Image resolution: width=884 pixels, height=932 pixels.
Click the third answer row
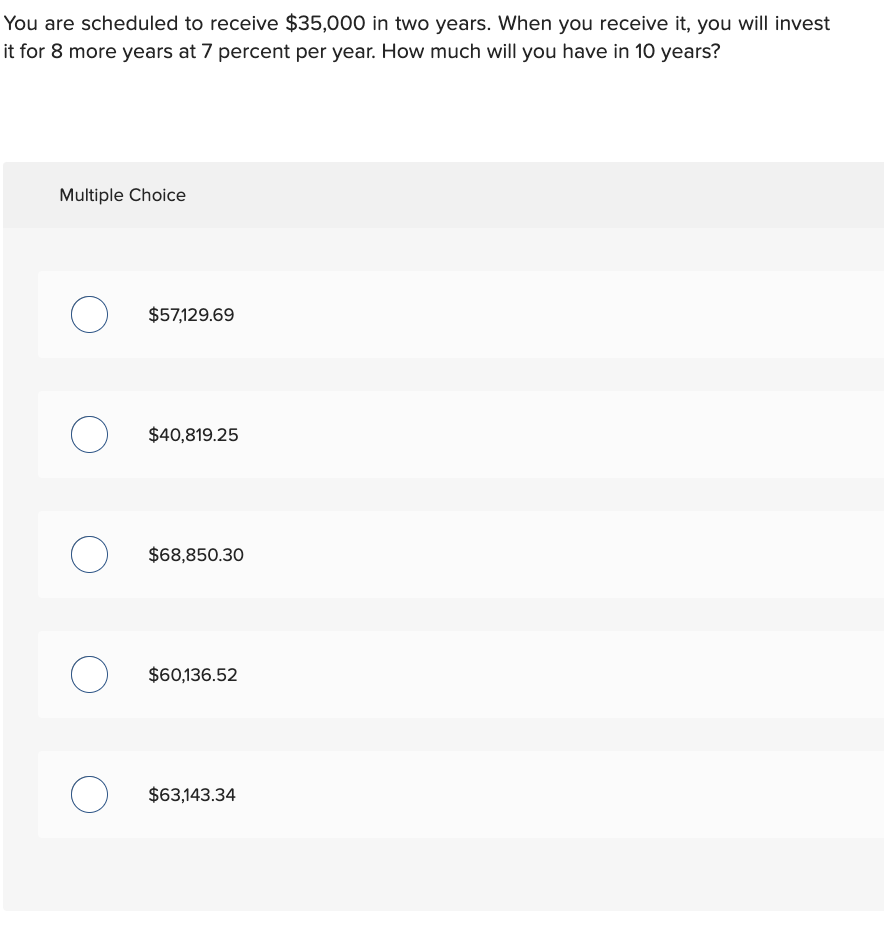[460, 554]
